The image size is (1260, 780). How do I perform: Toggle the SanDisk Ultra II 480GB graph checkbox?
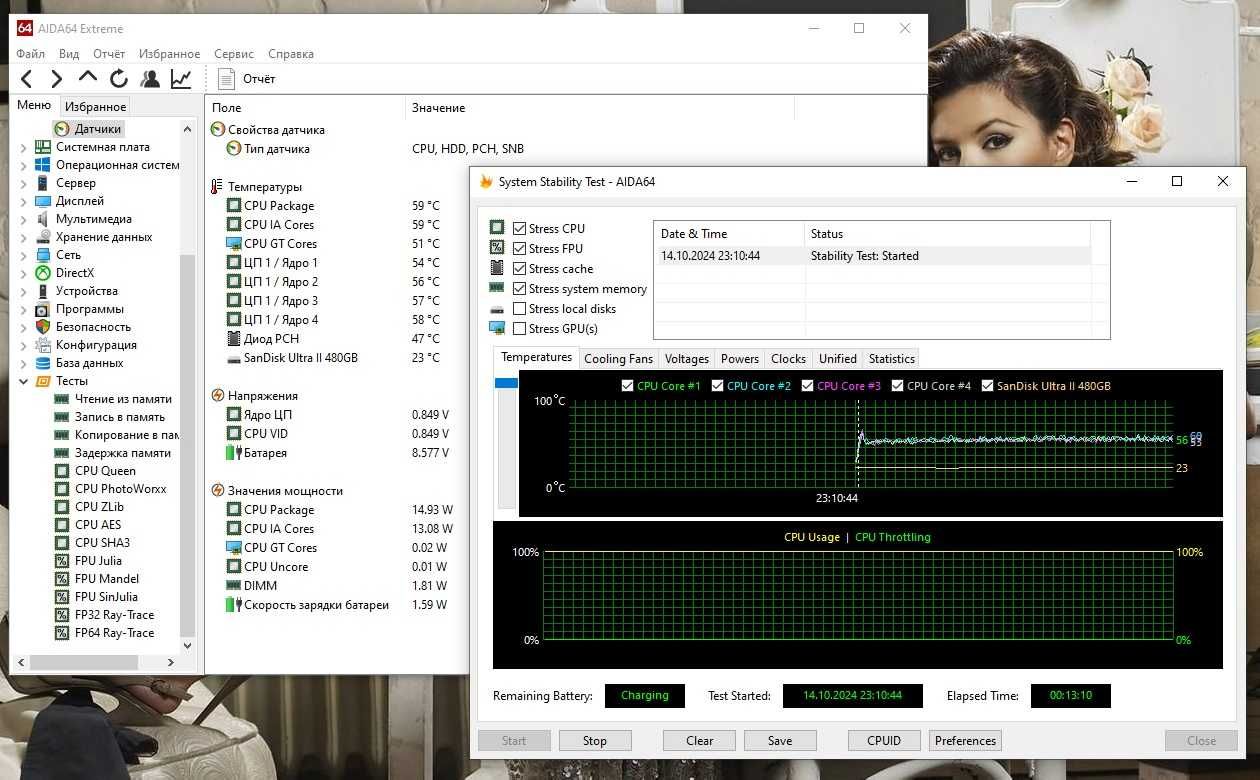click(987, 386)
